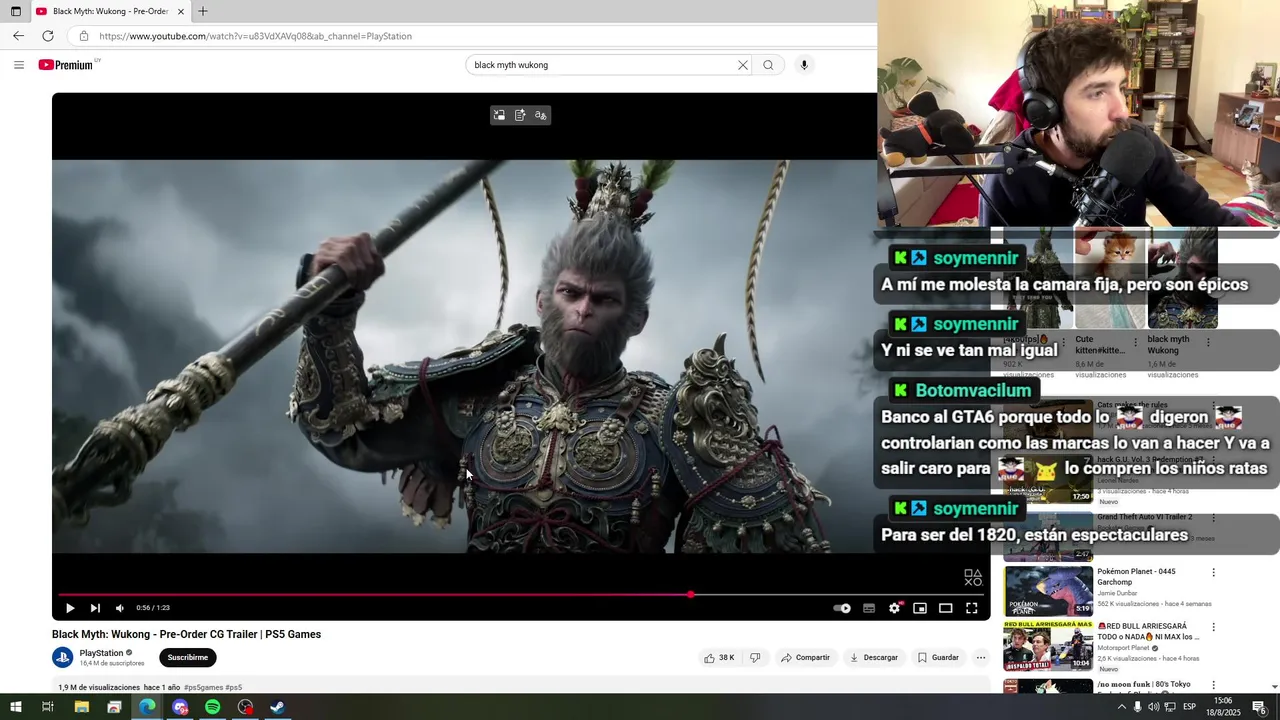
Task: Mute the video player volume
Action: point(120,608)
